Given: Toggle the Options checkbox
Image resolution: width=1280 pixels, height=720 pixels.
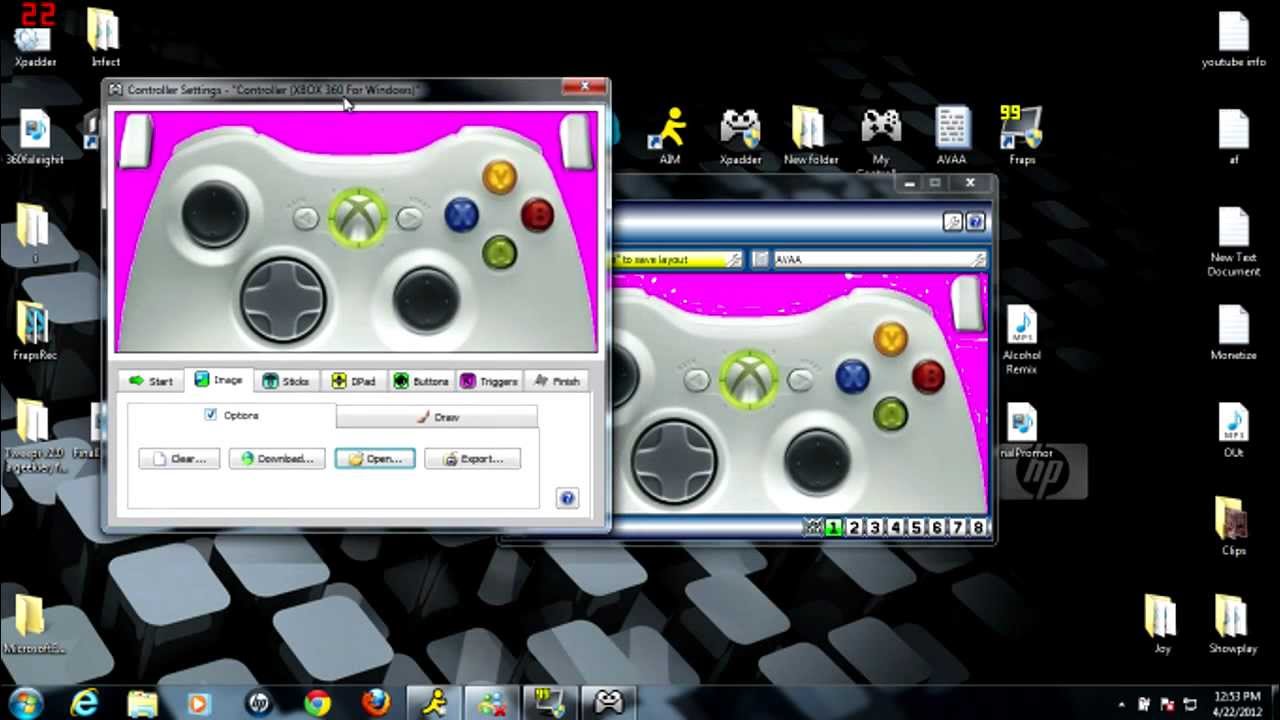Looking at the screenshot, I should click(210, 414).
